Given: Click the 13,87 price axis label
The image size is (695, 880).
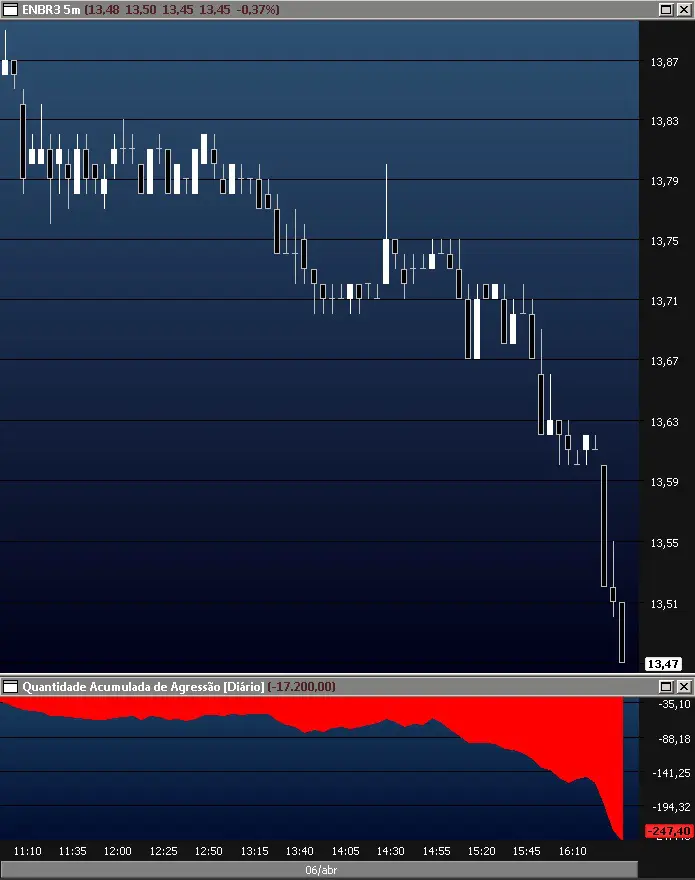Looking at the screenshot, I should click(x=664, y=62).
